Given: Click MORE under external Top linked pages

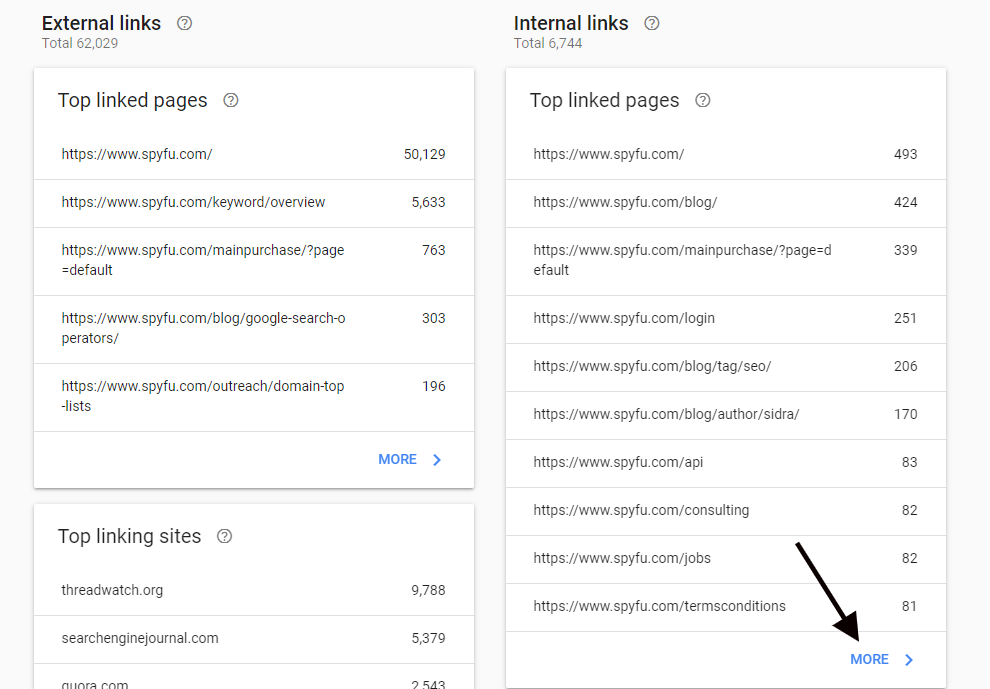Looking at the screenshot, I should 397,460.
